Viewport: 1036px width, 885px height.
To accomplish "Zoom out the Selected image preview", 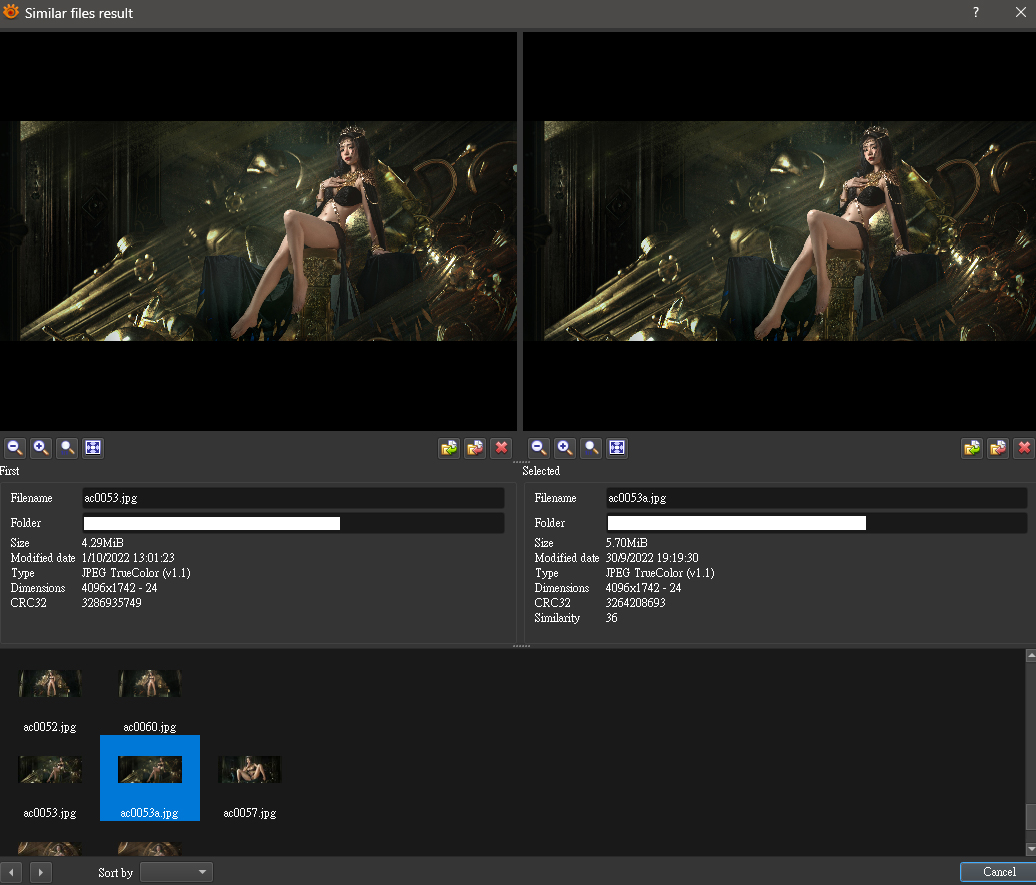I will click(539, 448).
